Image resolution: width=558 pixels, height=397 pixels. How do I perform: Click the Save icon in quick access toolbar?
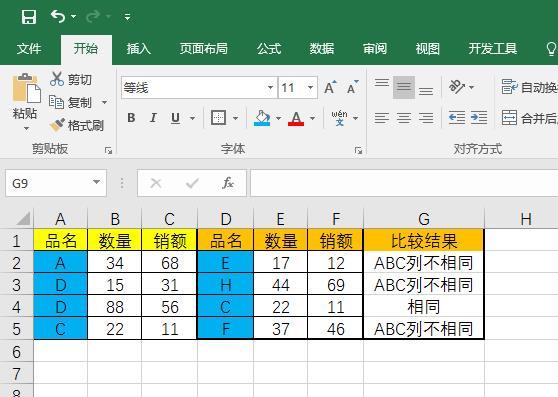tap(29, 17)
